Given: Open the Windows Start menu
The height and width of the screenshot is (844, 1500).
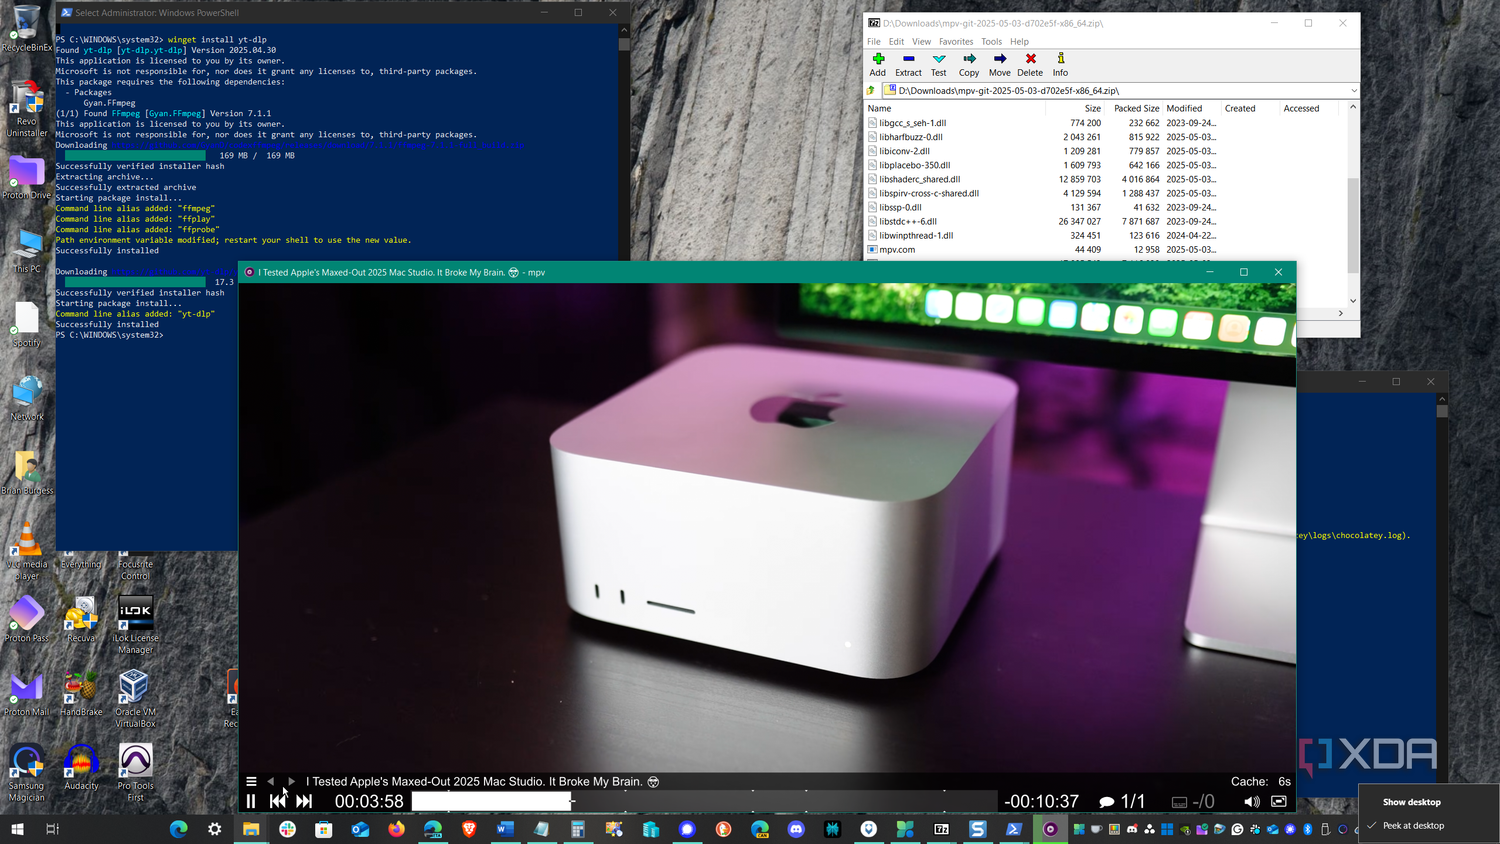Looking at the screenshot, I should pos(17,829).
